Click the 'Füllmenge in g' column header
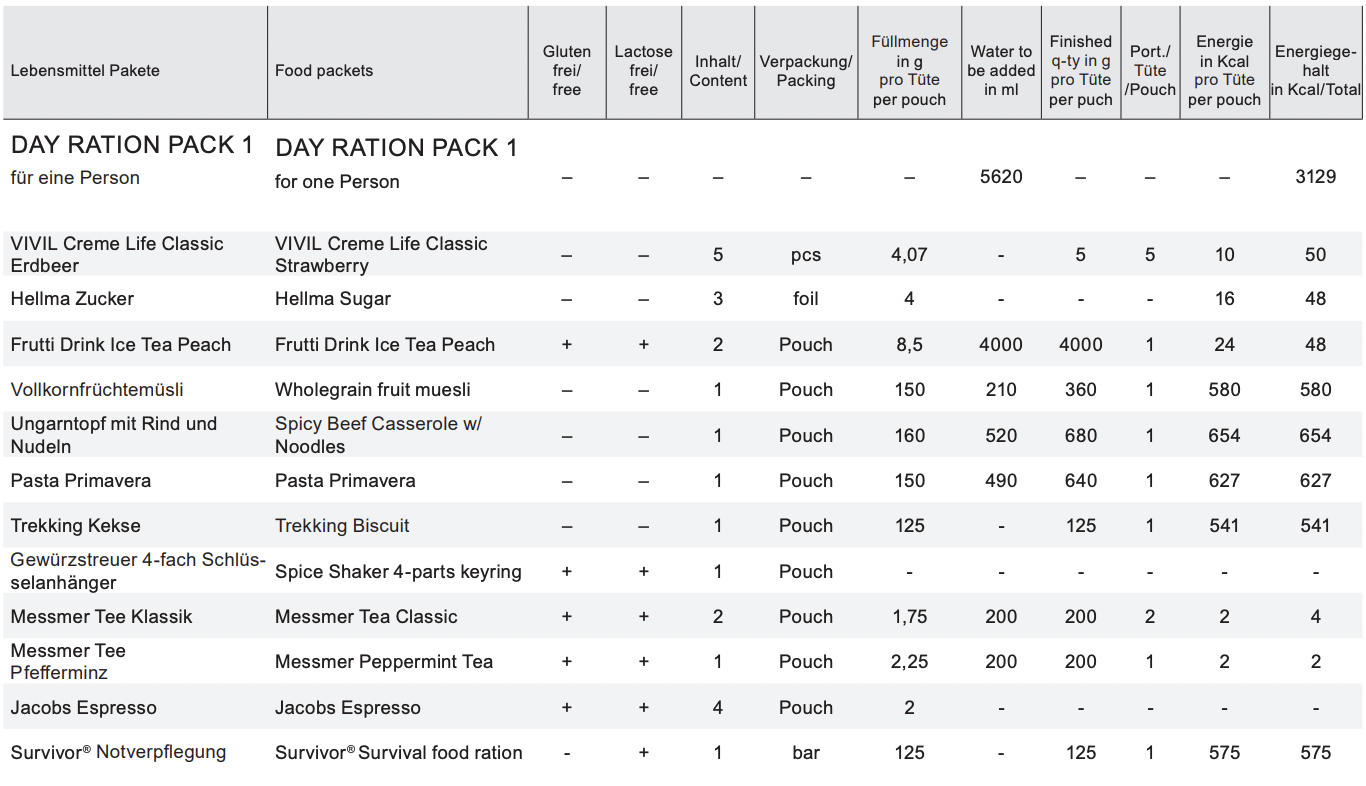 click(909, 71)
